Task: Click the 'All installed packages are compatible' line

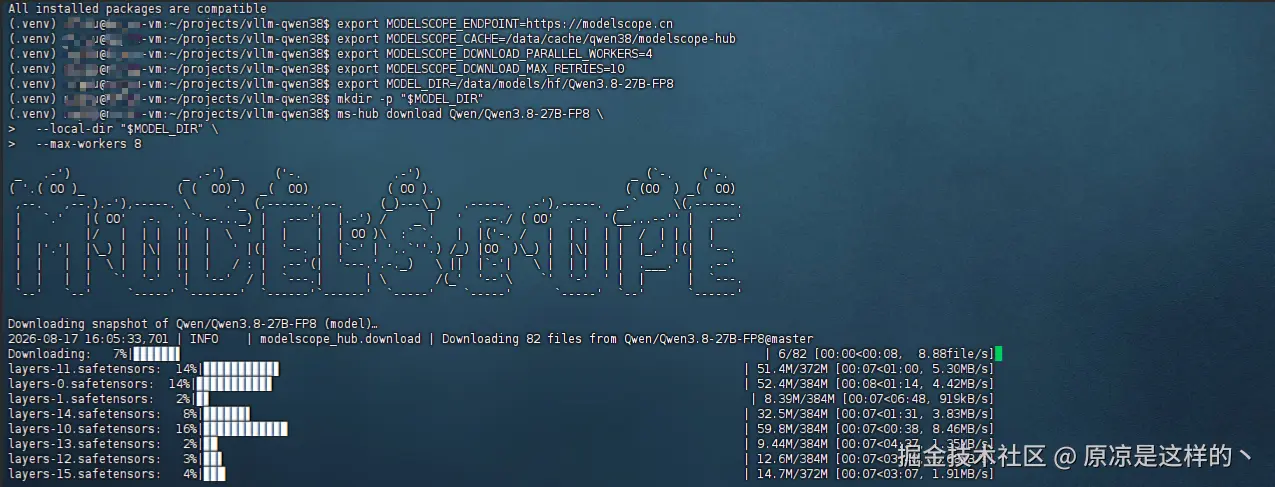Action: pos(137,9)
